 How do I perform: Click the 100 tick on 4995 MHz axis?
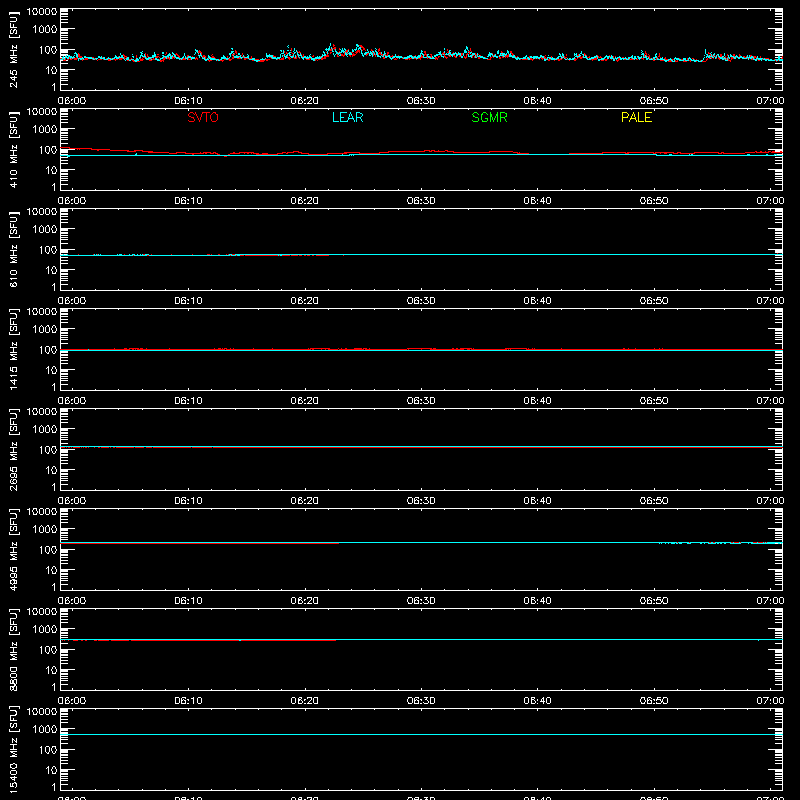(x=48, y=550)
